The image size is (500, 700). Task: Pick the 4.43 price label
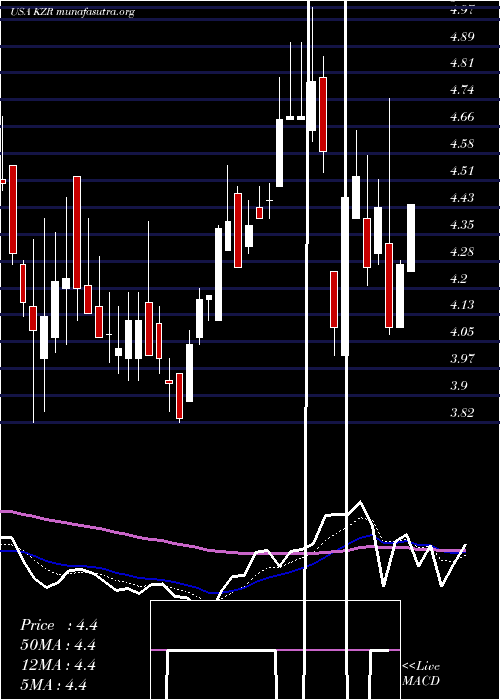tap(462, 197)
